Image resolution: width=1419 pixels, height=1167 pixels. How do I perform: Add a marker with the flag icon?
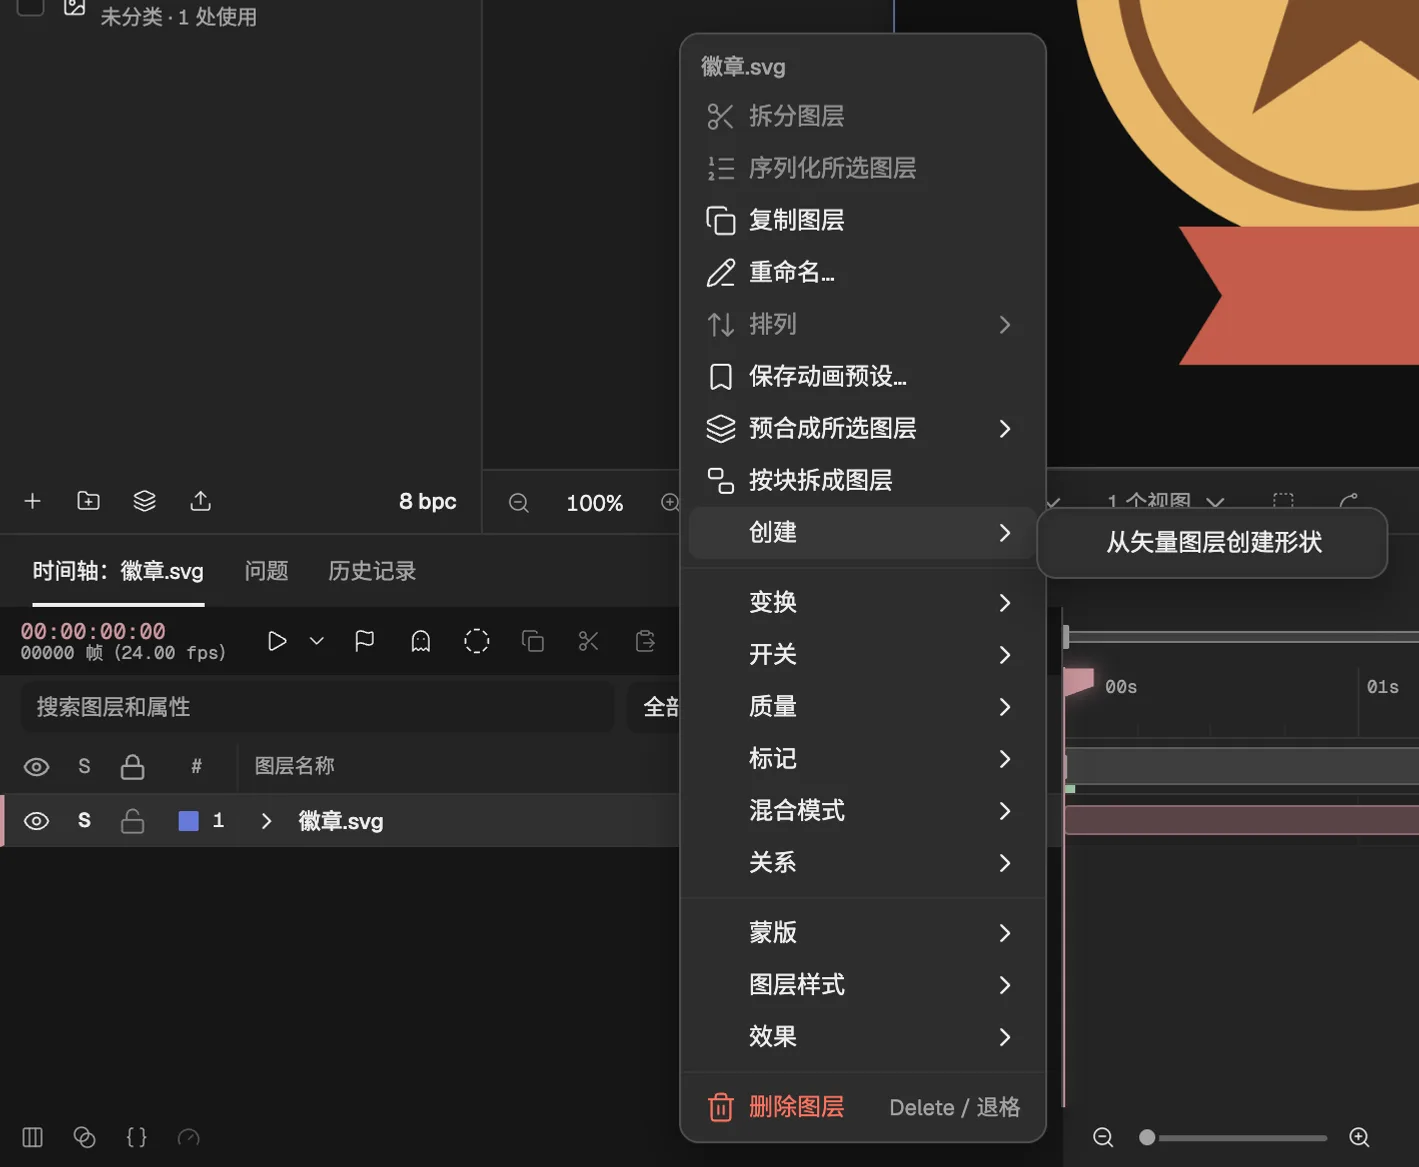pos(365,641)
